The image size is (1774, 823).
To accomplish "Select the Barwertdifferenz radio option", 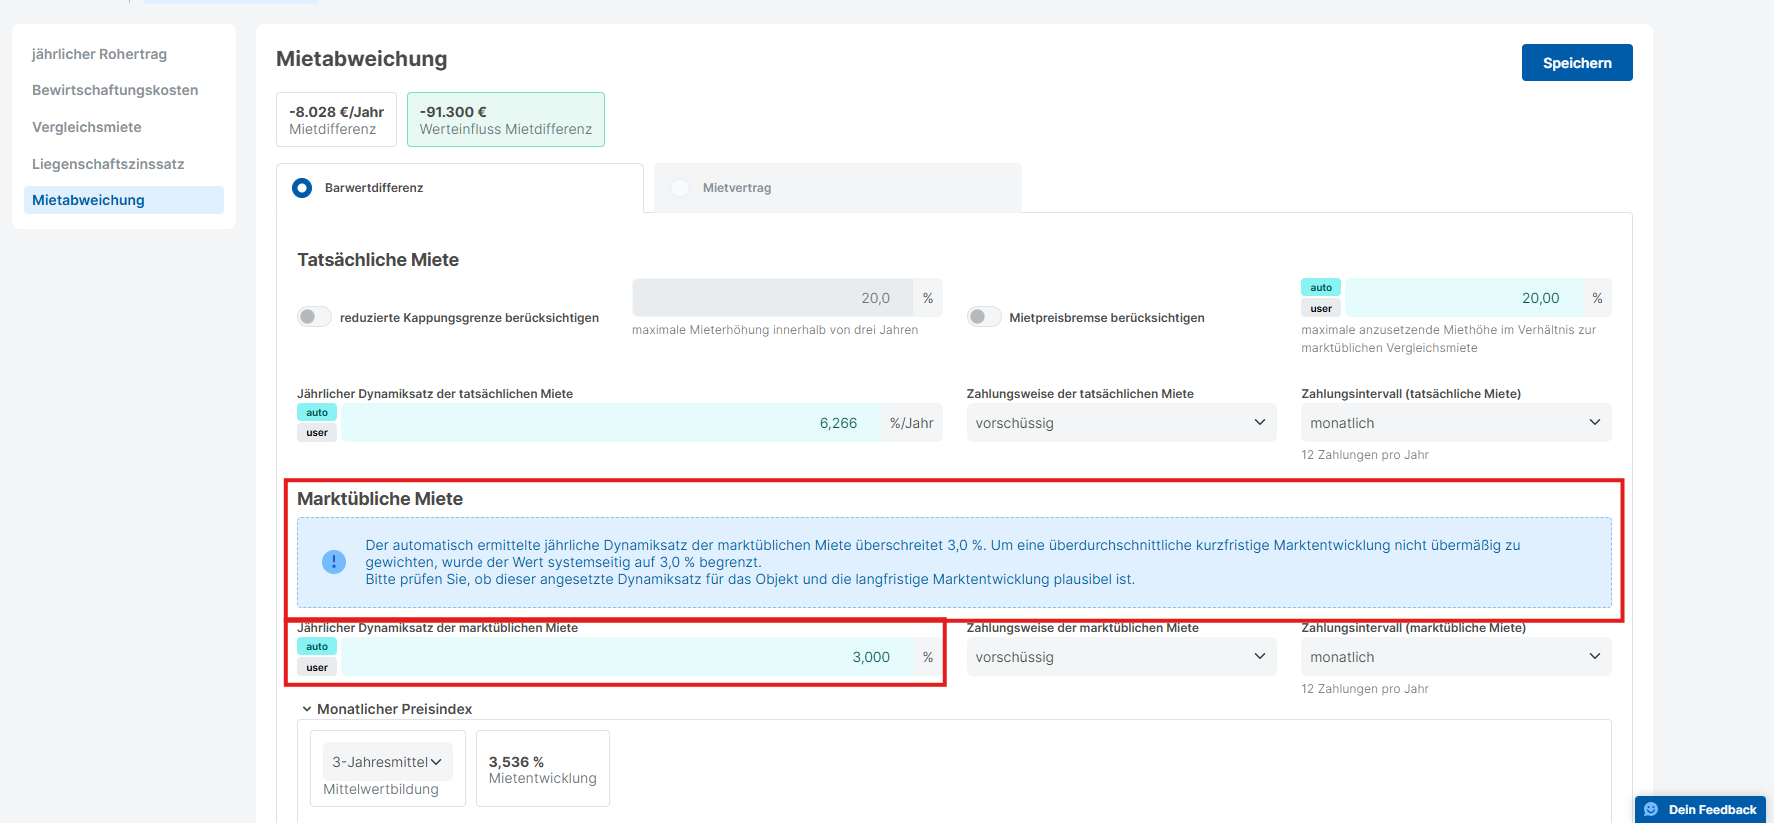I will tap(302, 188).
